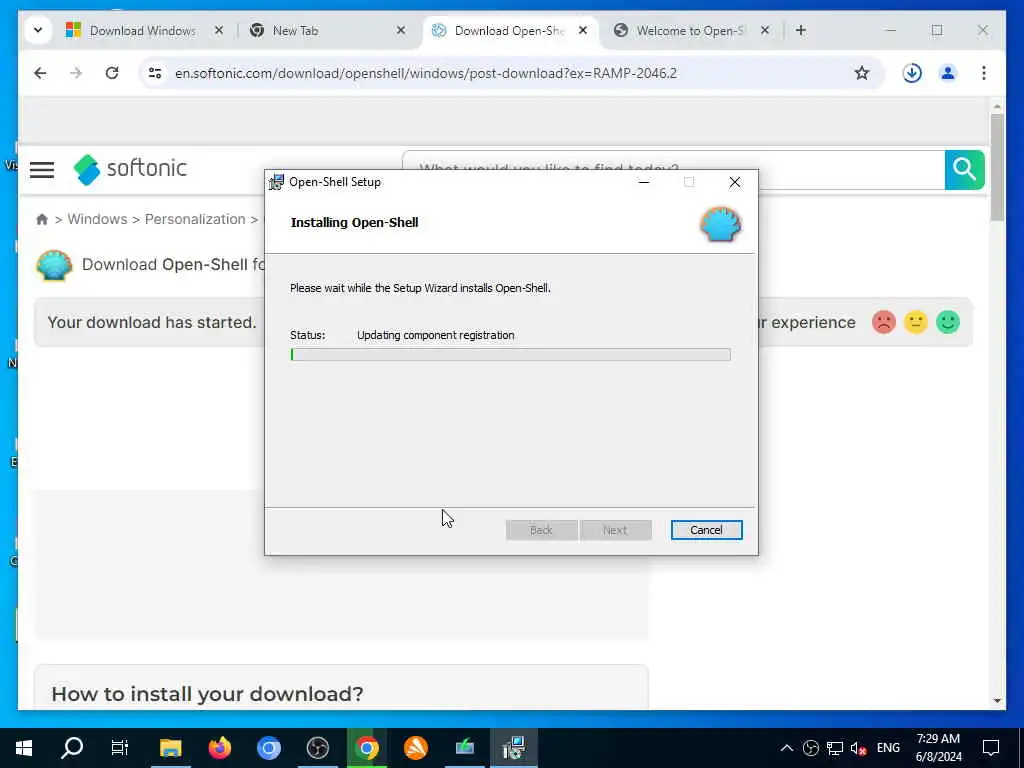The height and width of the screenshot is (768, 1024).
Task: Close the New Tab tab
Action: click(401, 30)
